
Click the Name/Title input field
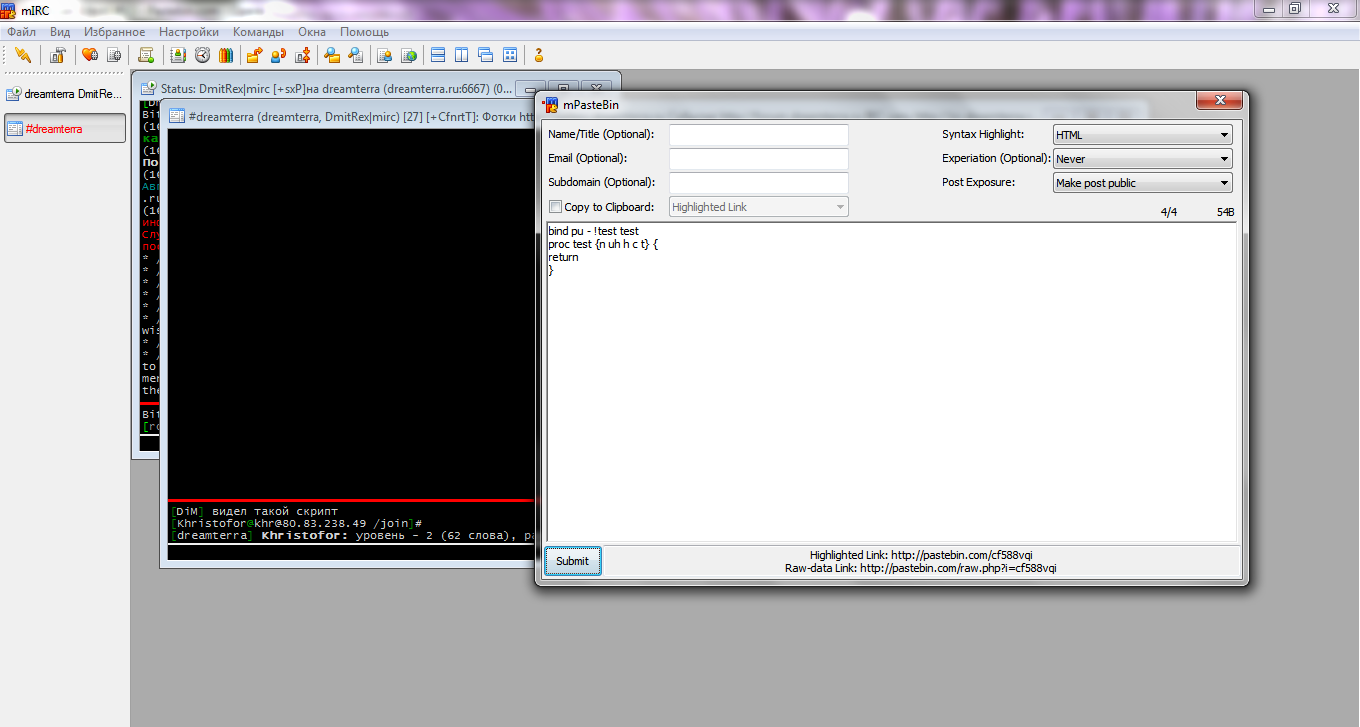[x=759, y=135]
